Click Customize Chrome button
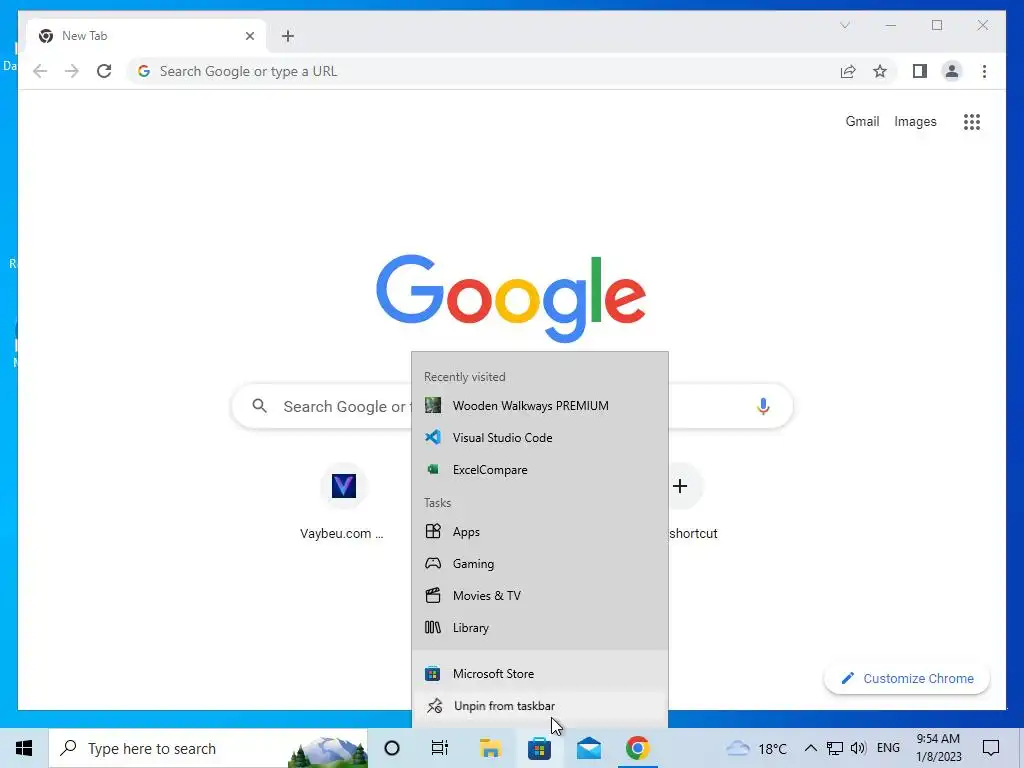This screenshot has height=768, width=1024. 907,679
